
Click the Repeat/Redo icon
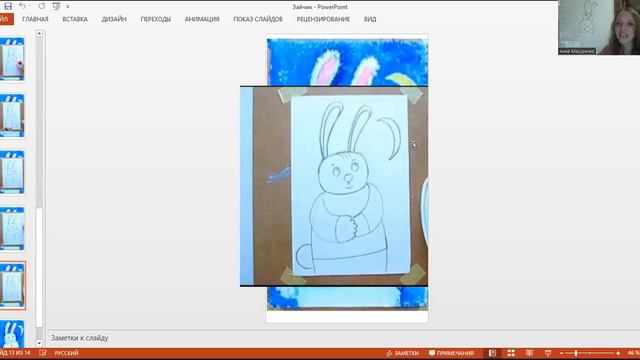[x=42, y=6]
